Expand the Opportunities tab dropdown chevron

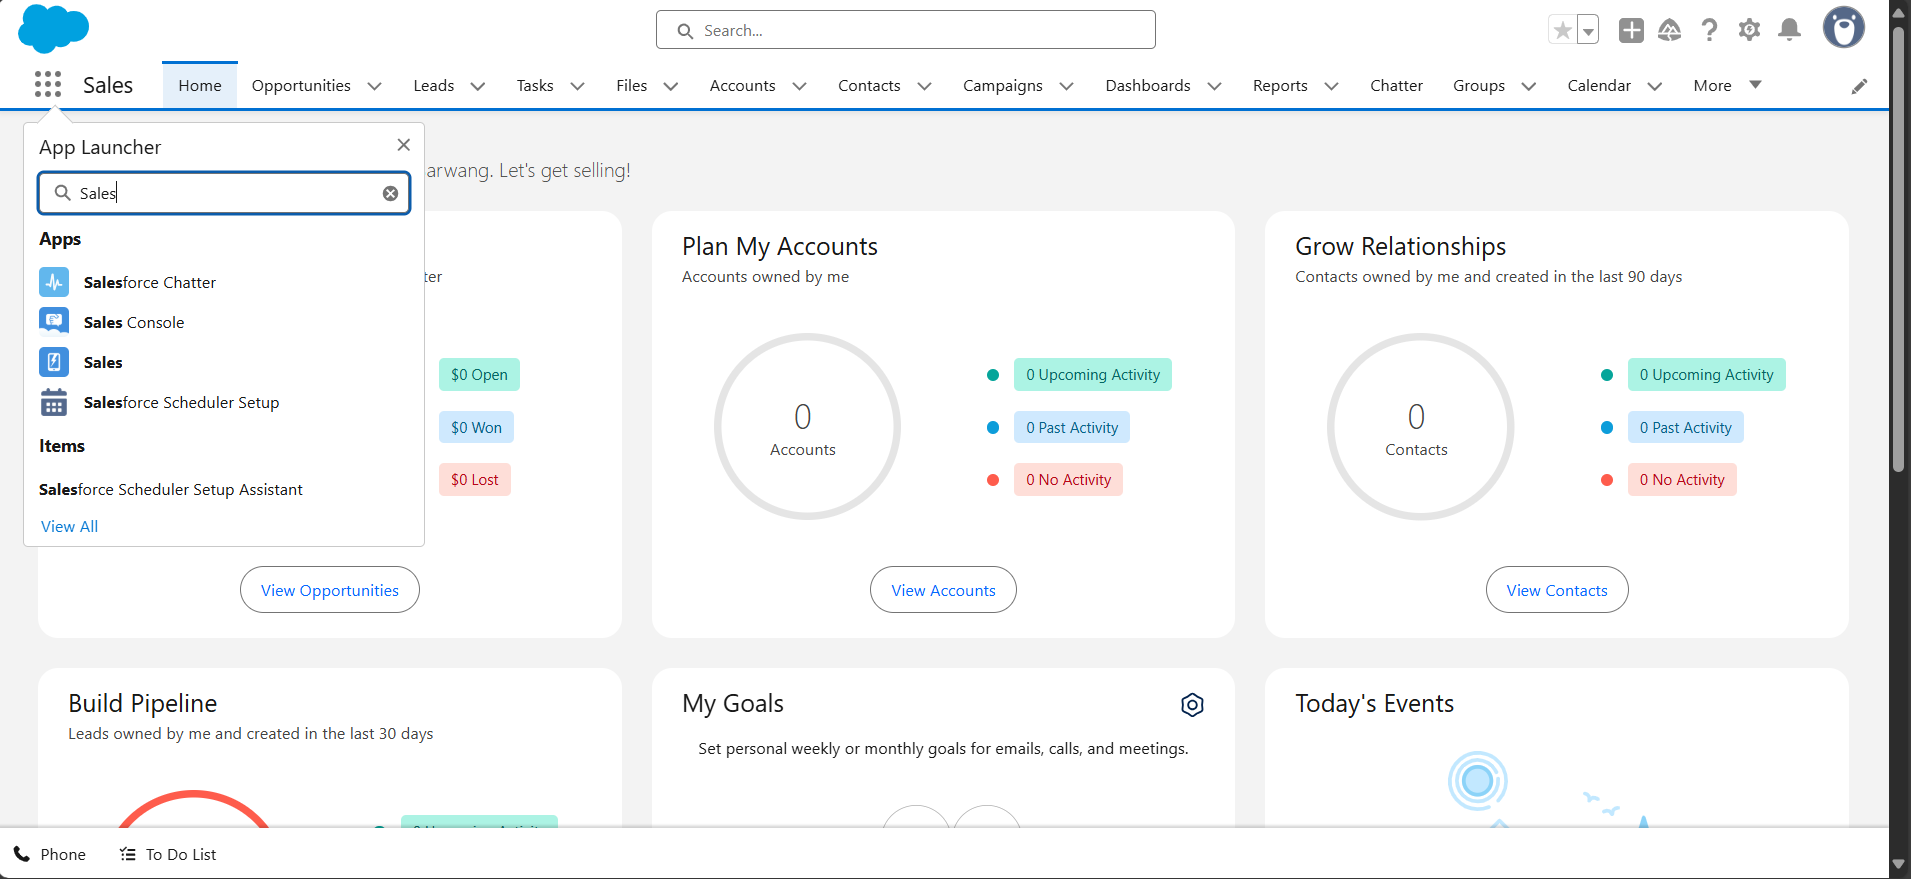(375, 86)
